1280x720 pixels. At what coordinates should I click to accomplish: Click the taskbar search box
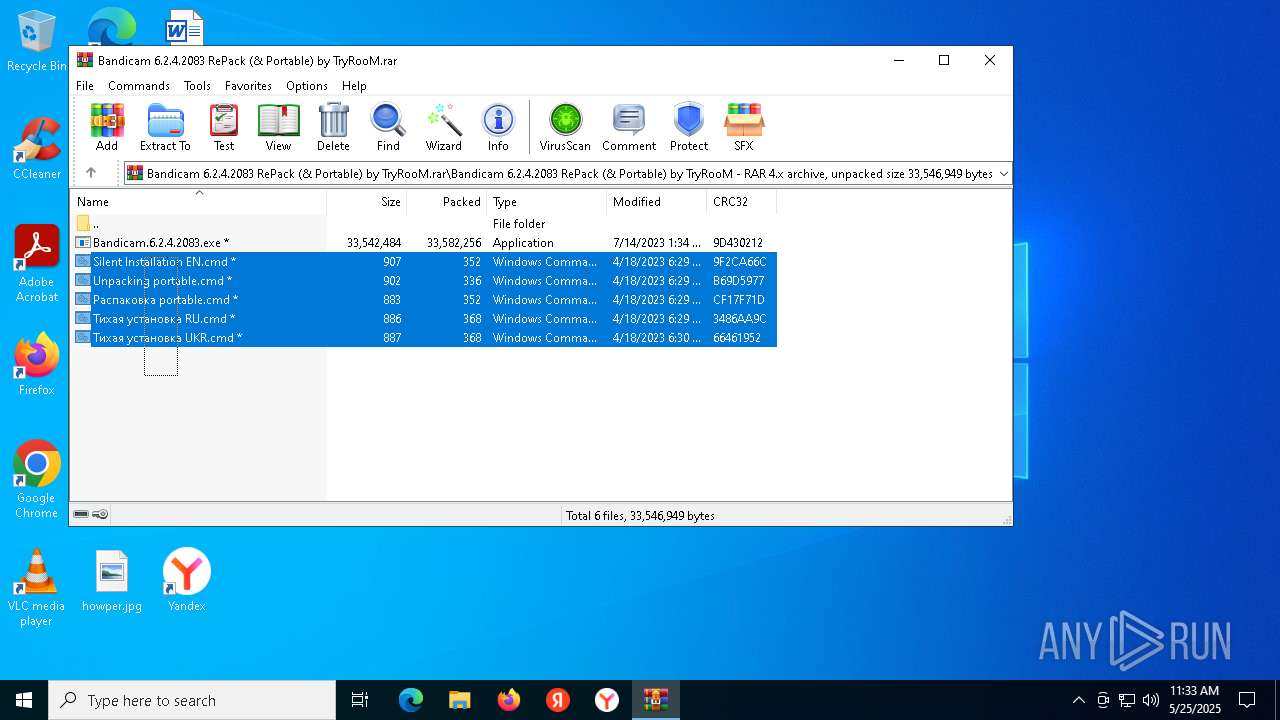192,700
